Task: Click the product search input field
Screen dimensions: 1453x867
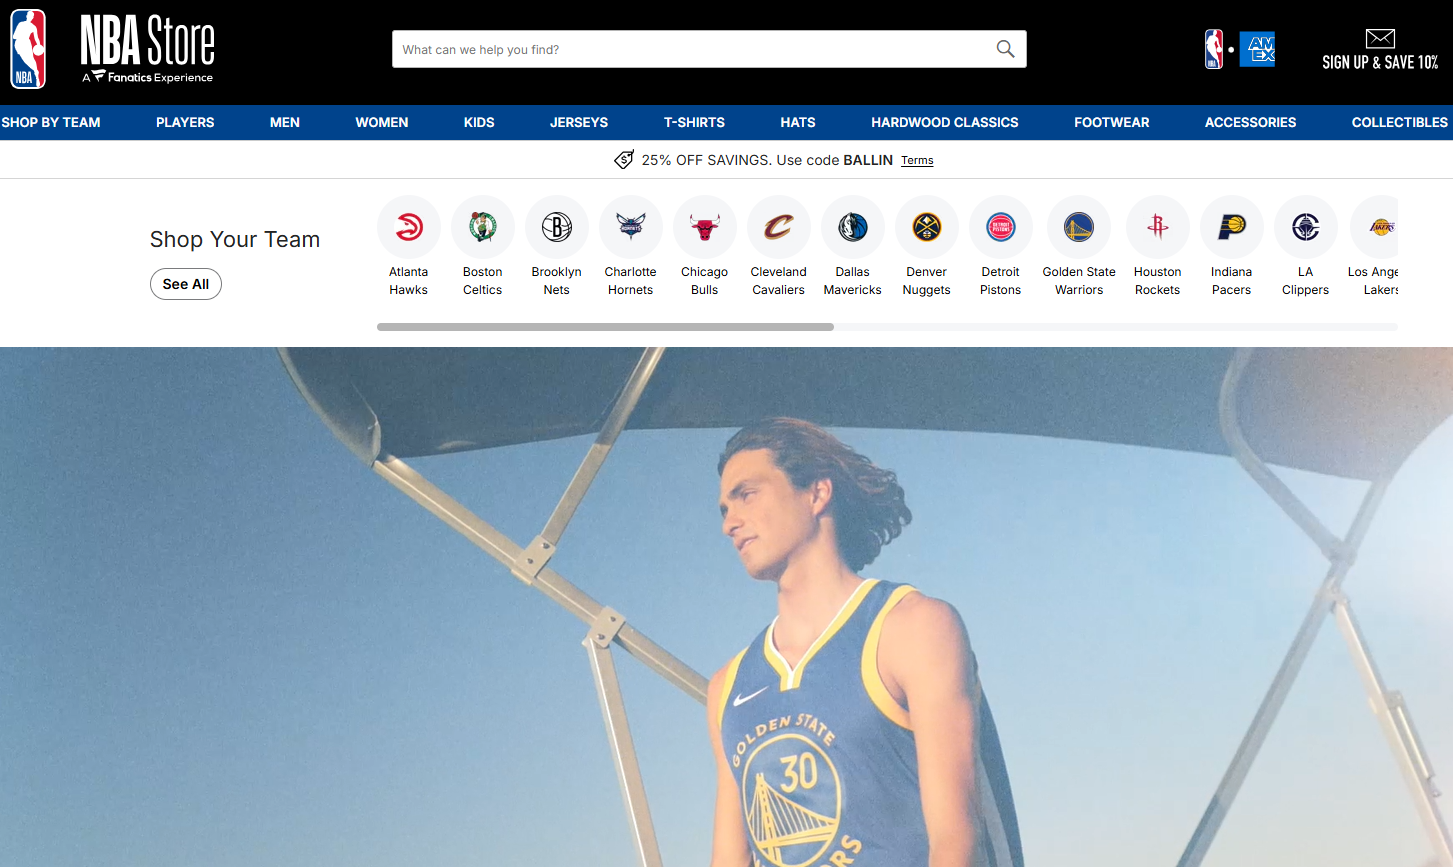Action: [x=690, y=49]
